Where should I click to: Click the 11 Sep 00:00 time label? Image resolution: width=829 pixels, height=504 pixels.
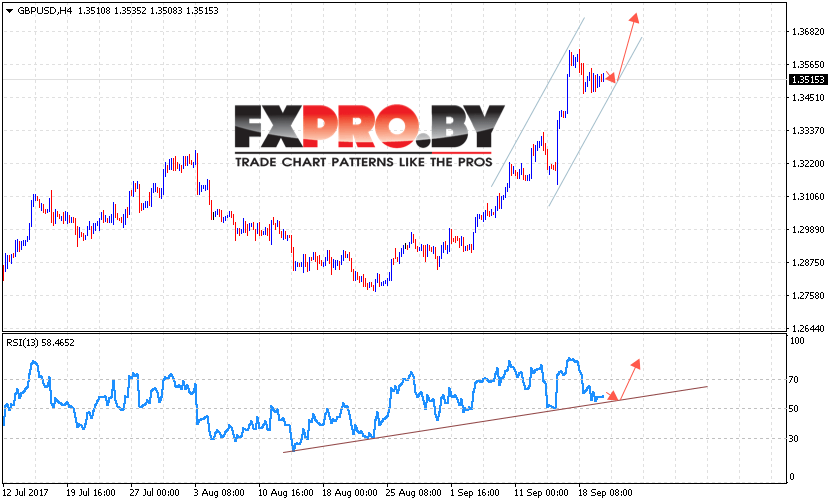tap(541, 492)
